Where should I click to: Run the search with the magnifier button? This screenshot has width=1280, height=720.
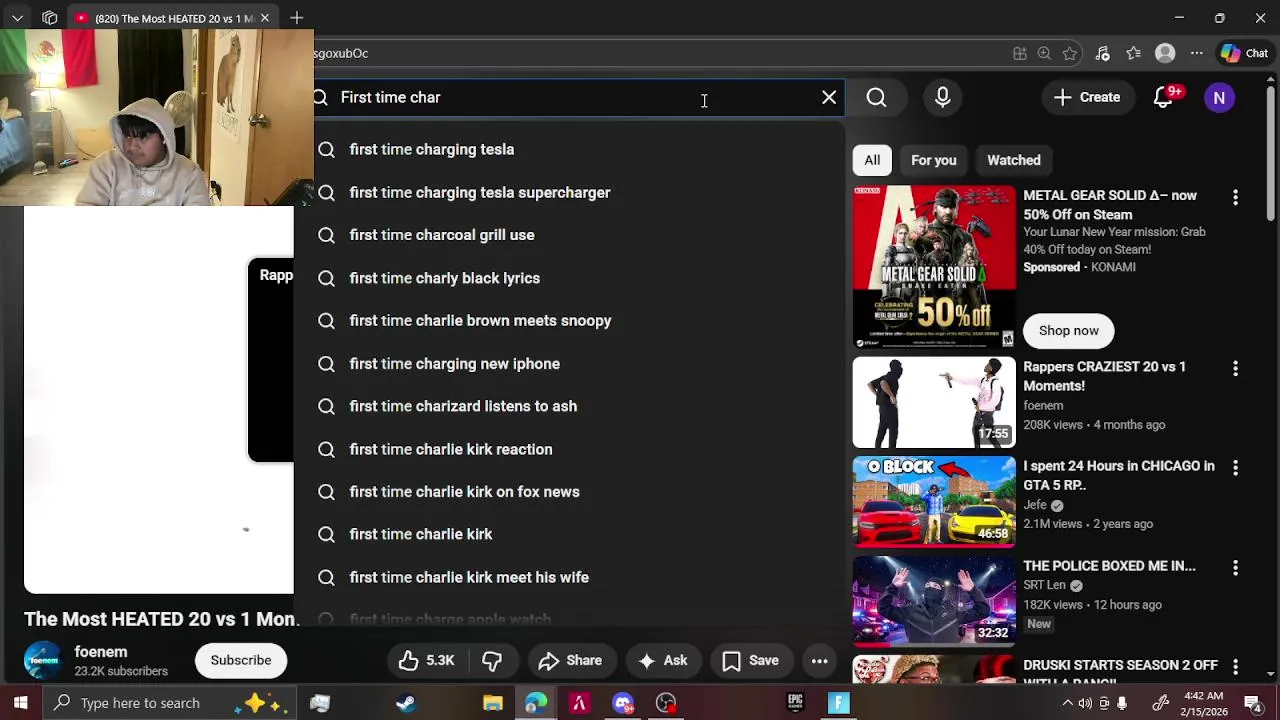876,97
